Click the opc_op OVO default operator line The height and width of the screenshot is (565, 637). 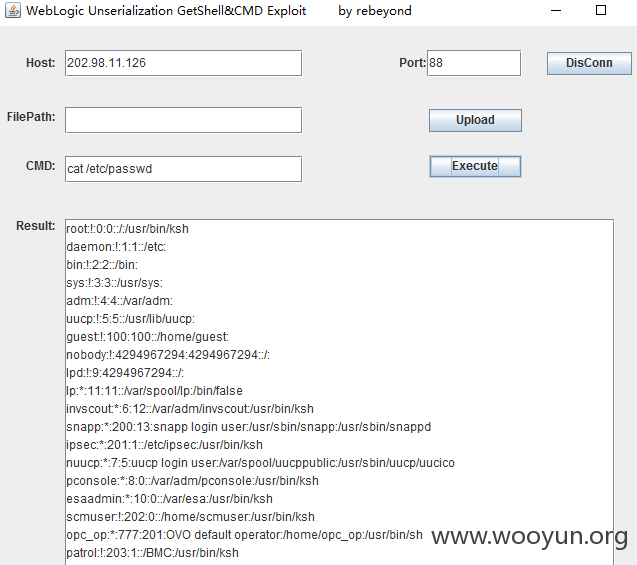point(245,535)
